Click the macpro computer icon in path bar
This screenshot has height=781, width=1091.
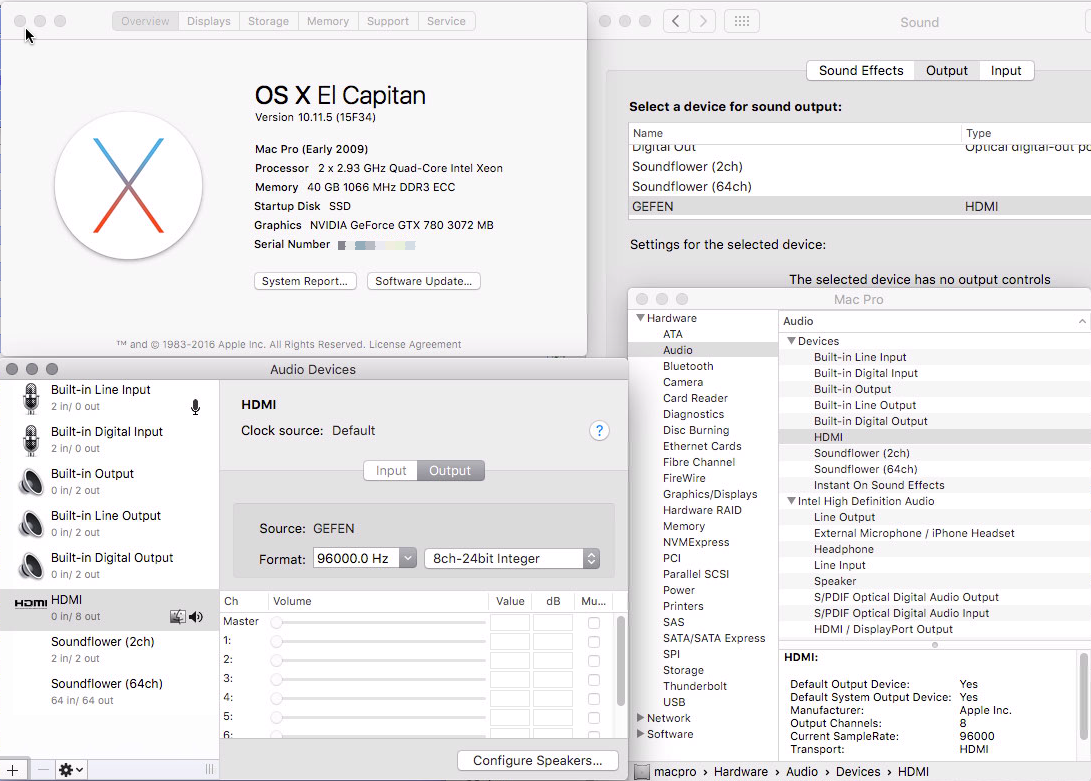coord(642,772)
